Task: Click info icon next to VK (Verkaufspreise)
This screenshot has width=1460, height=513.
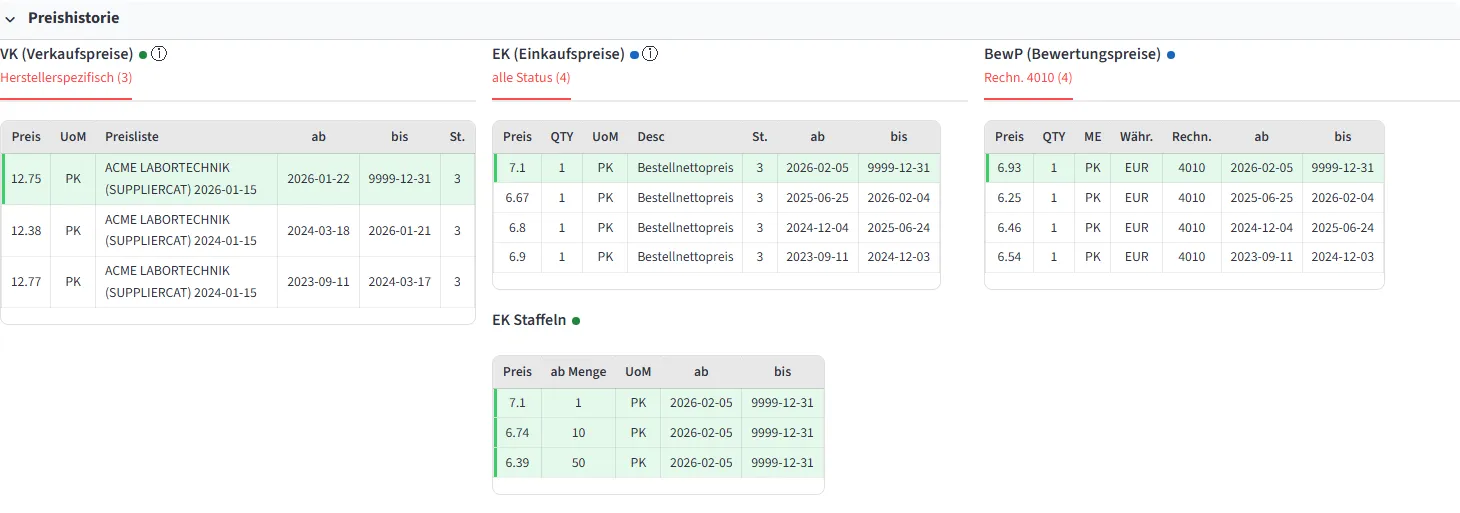Action: (x=159, y=54)
